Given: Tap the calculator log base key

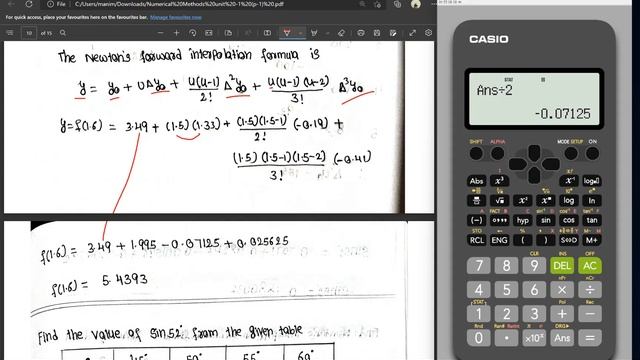Looking at the screenshot, I should click(x=591, y=181).
